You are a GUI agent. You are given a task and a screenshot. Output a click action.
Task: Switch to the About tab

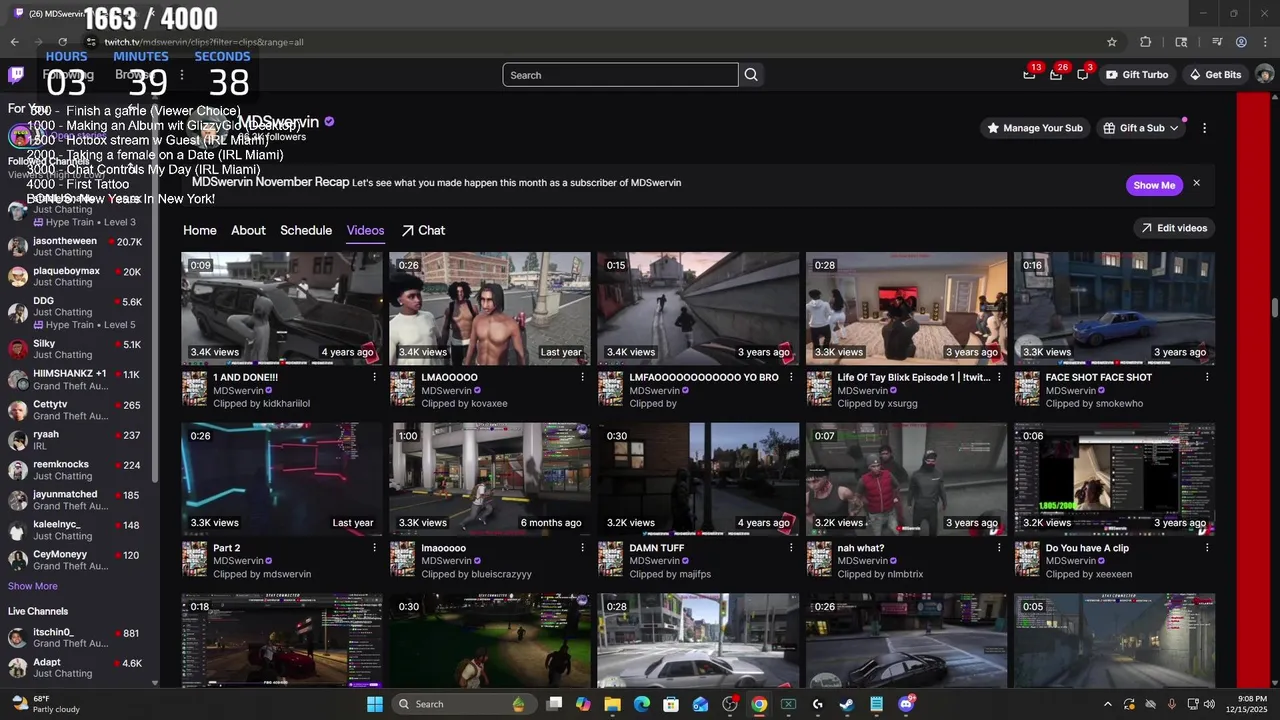(248, 230)
